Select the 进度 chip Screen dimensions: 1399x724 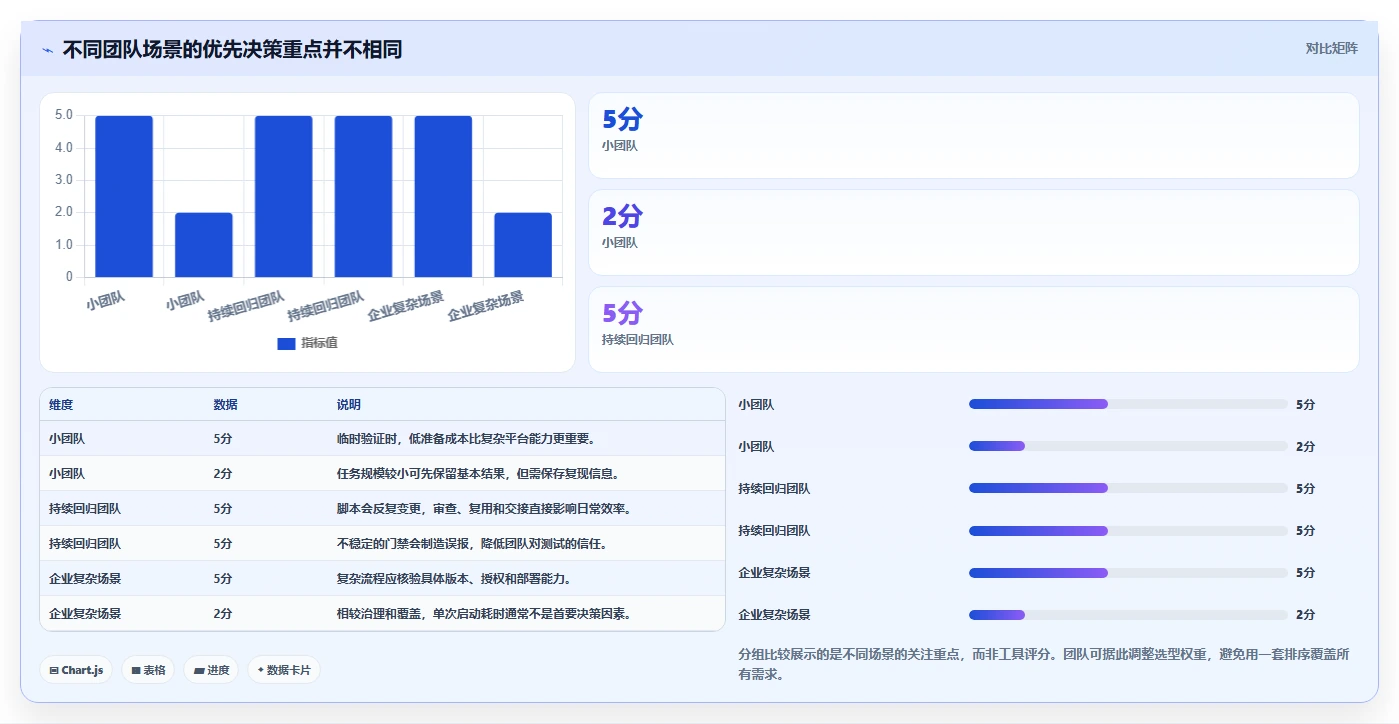211,670
